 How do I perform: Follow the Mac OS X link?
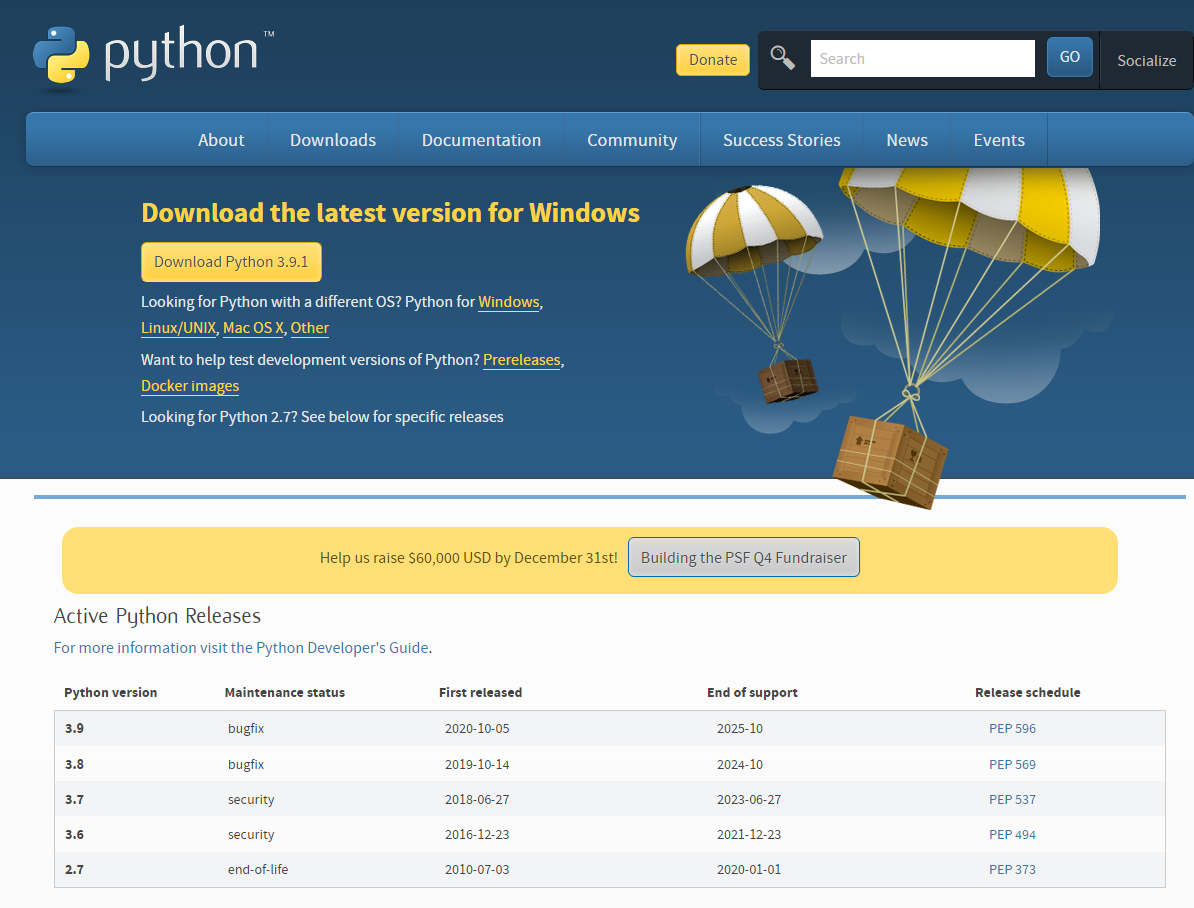(x=253, y=328)
